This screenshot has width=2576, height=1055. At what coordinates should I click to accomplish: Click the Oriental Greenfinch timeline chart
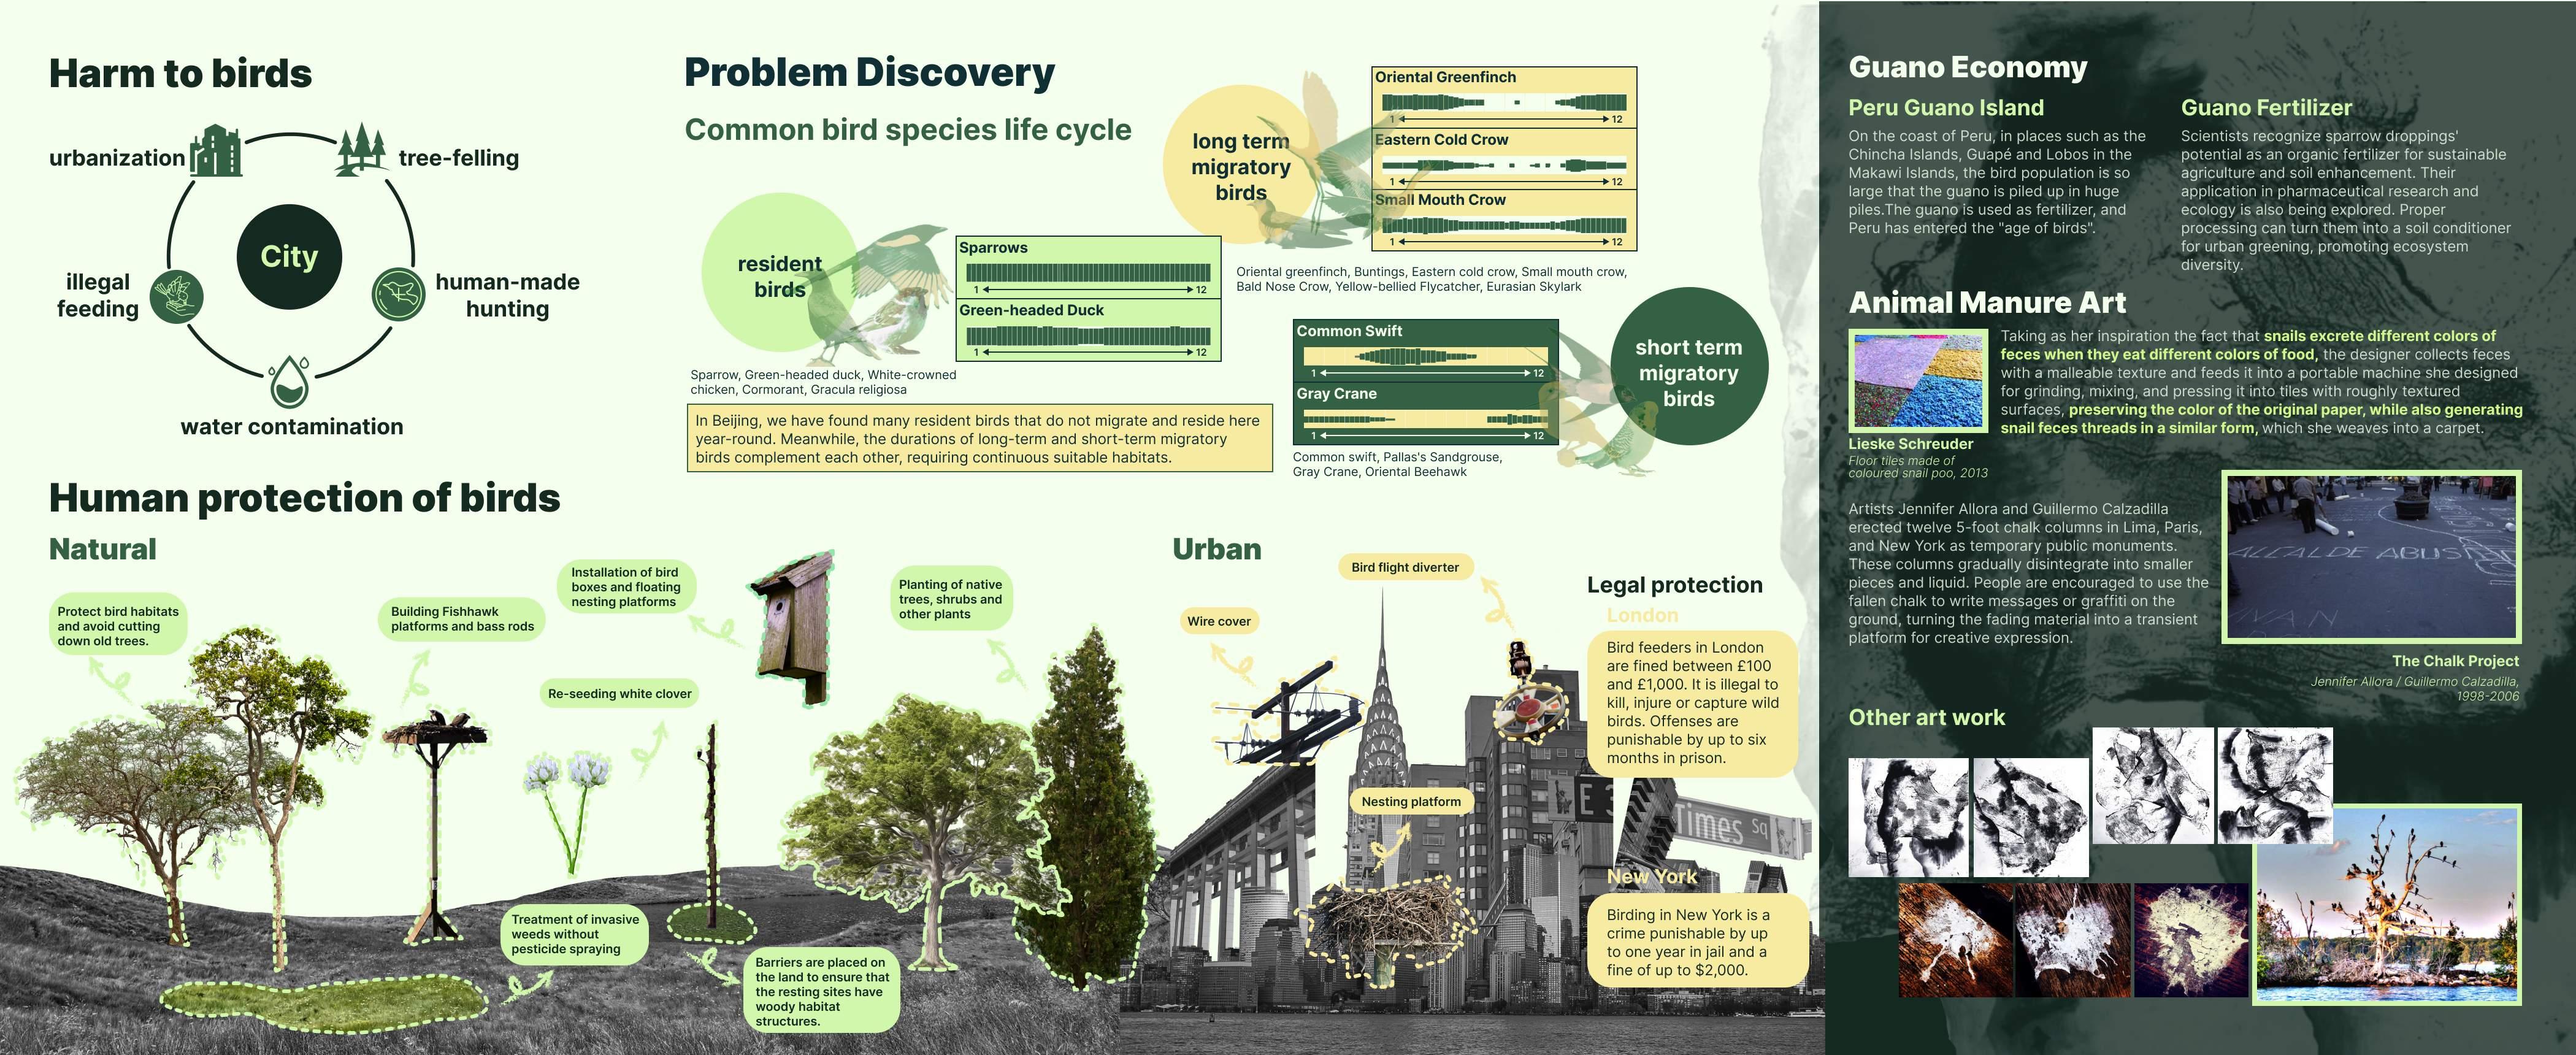pyautogui.click(x=1504, y=102)
